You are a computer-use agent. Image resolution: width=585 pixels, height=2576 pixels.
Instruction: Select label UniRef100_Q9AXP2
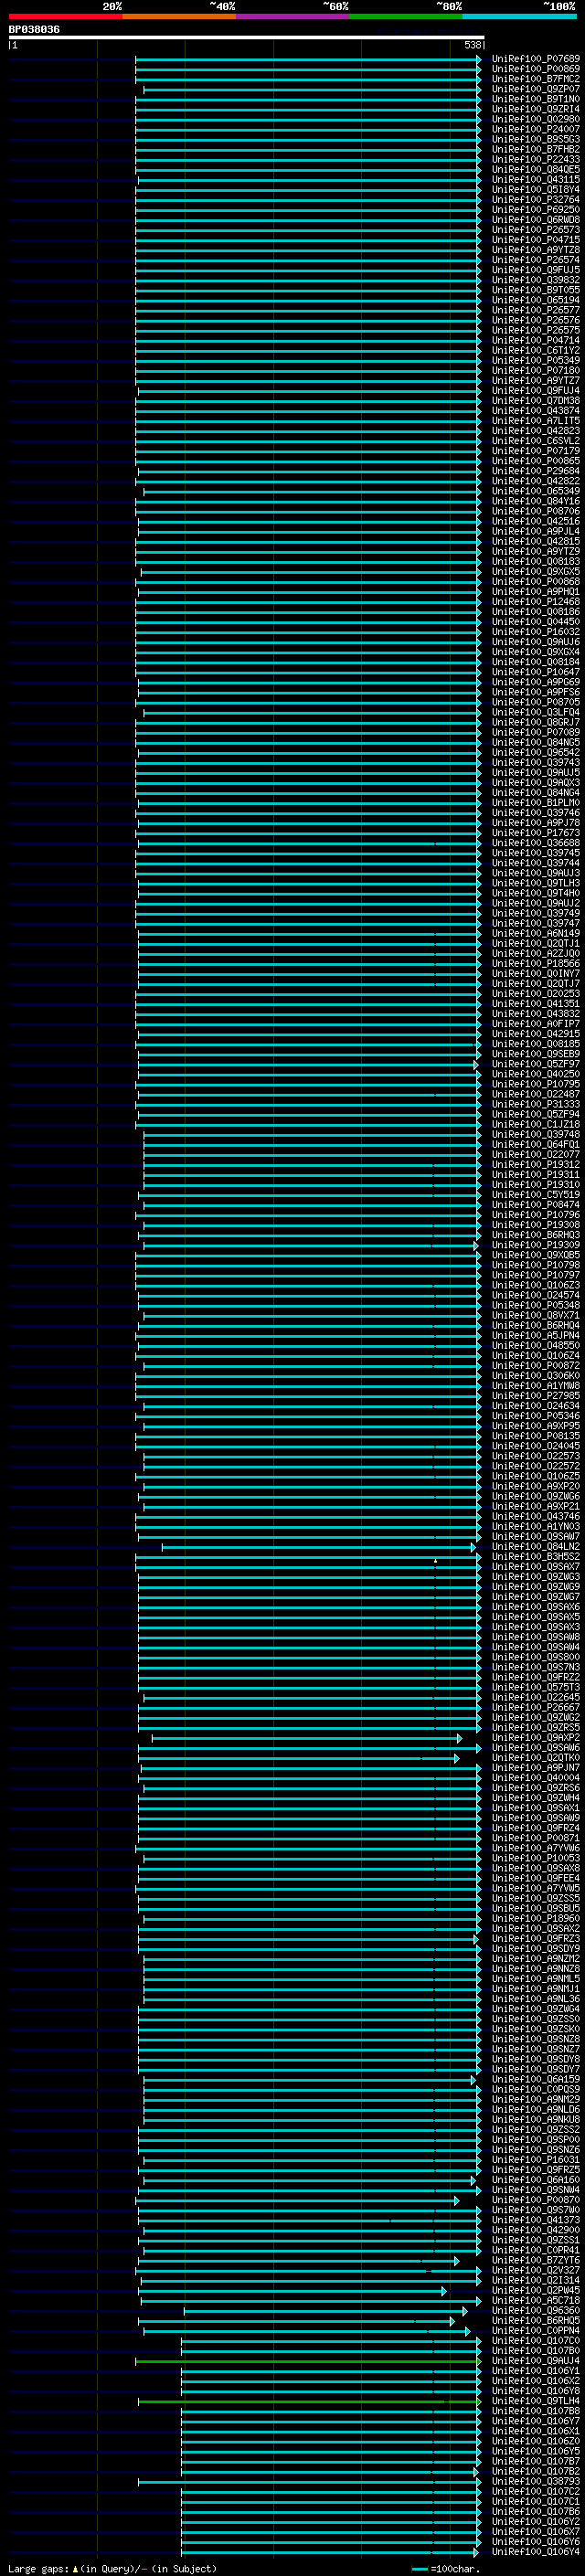click(536, 1738)
